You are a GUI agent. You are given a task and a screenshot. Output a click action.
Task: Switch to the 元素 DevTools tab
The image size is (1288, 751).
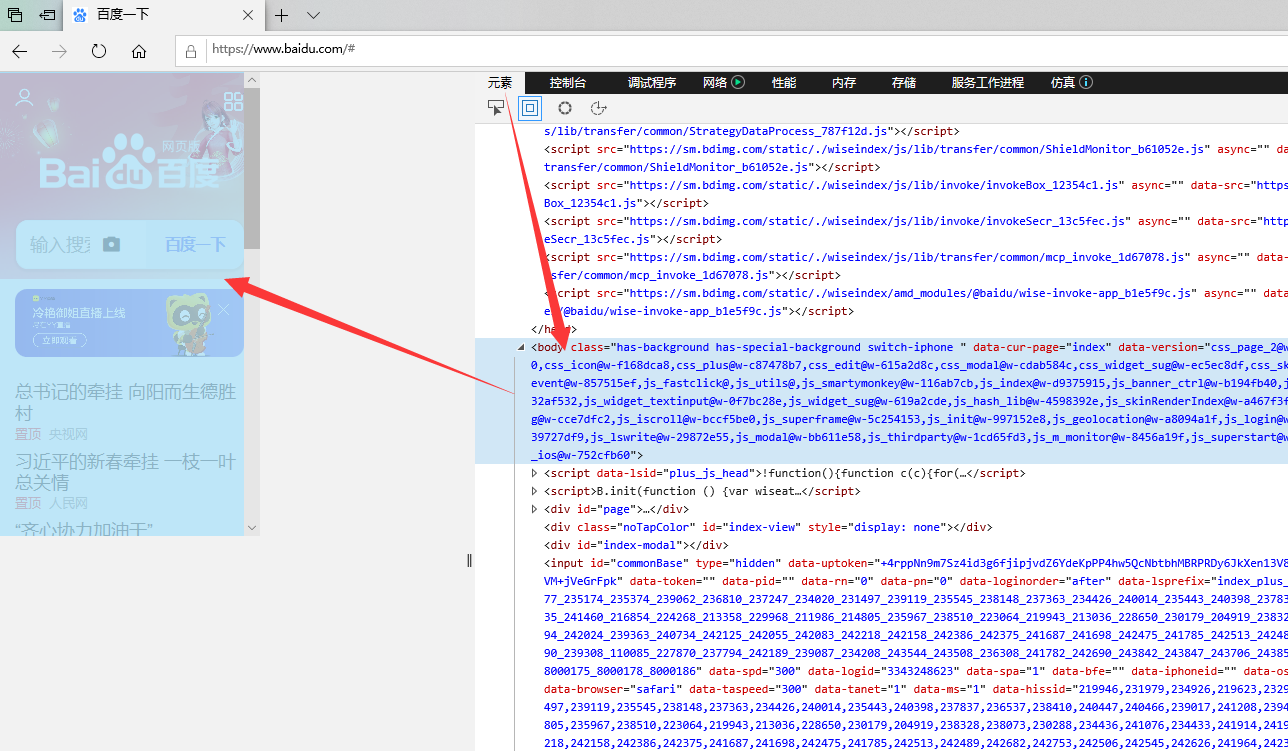click(x=500, y=83)
